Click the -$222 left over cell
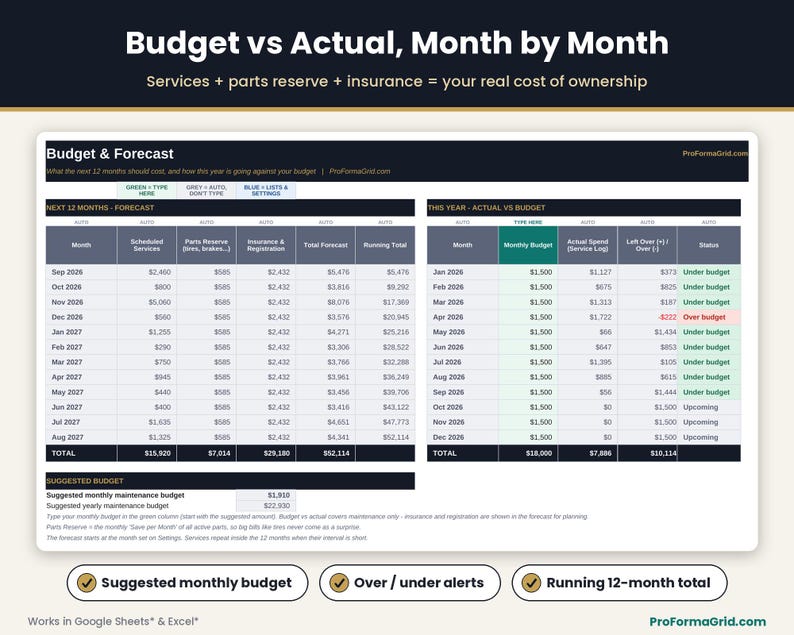 point(647,317)
